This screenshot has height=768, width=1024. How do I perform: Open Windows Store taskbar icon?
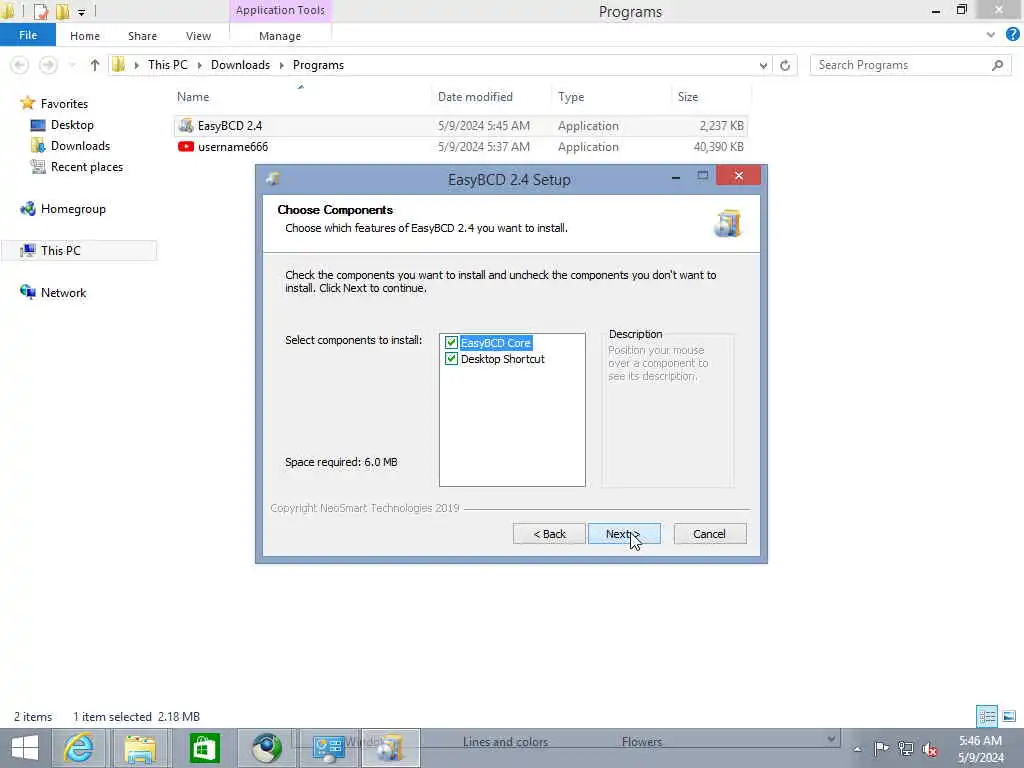point(204,748)
